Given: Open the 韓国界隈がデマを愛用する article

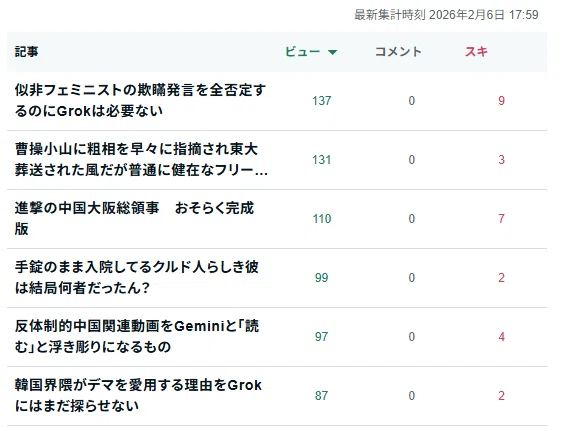Looking at the screenshot, I should point(138,396).
